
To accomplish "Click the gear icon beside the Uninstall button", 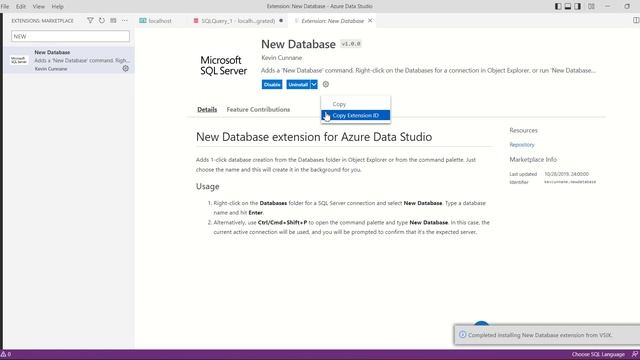I will (326, 84).
